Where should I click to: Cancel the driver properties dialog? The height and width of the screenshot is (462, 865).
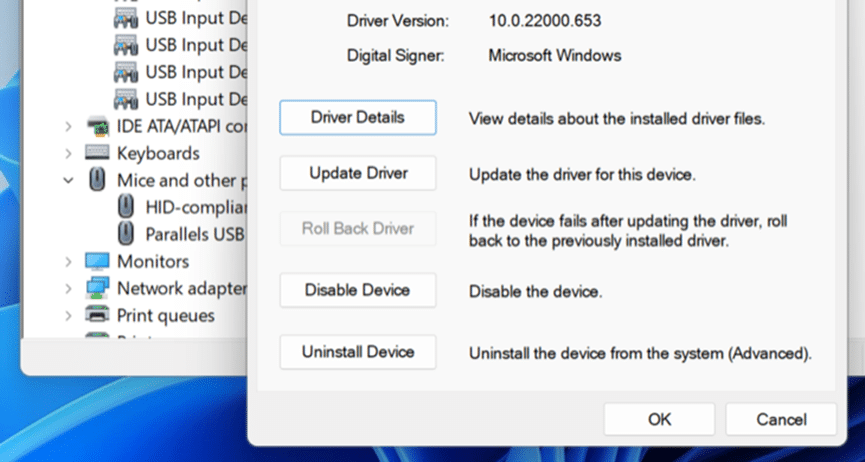coord(781,419)
